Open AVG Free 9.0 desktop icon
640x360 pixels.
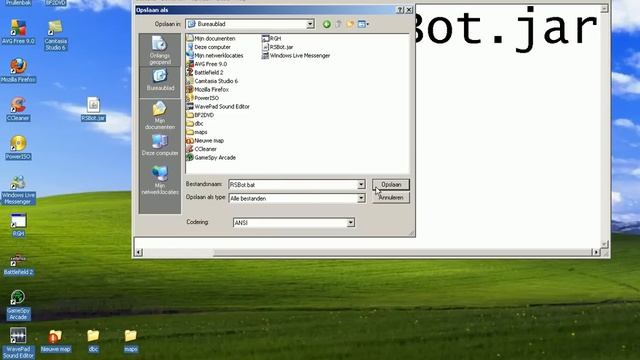18,32
